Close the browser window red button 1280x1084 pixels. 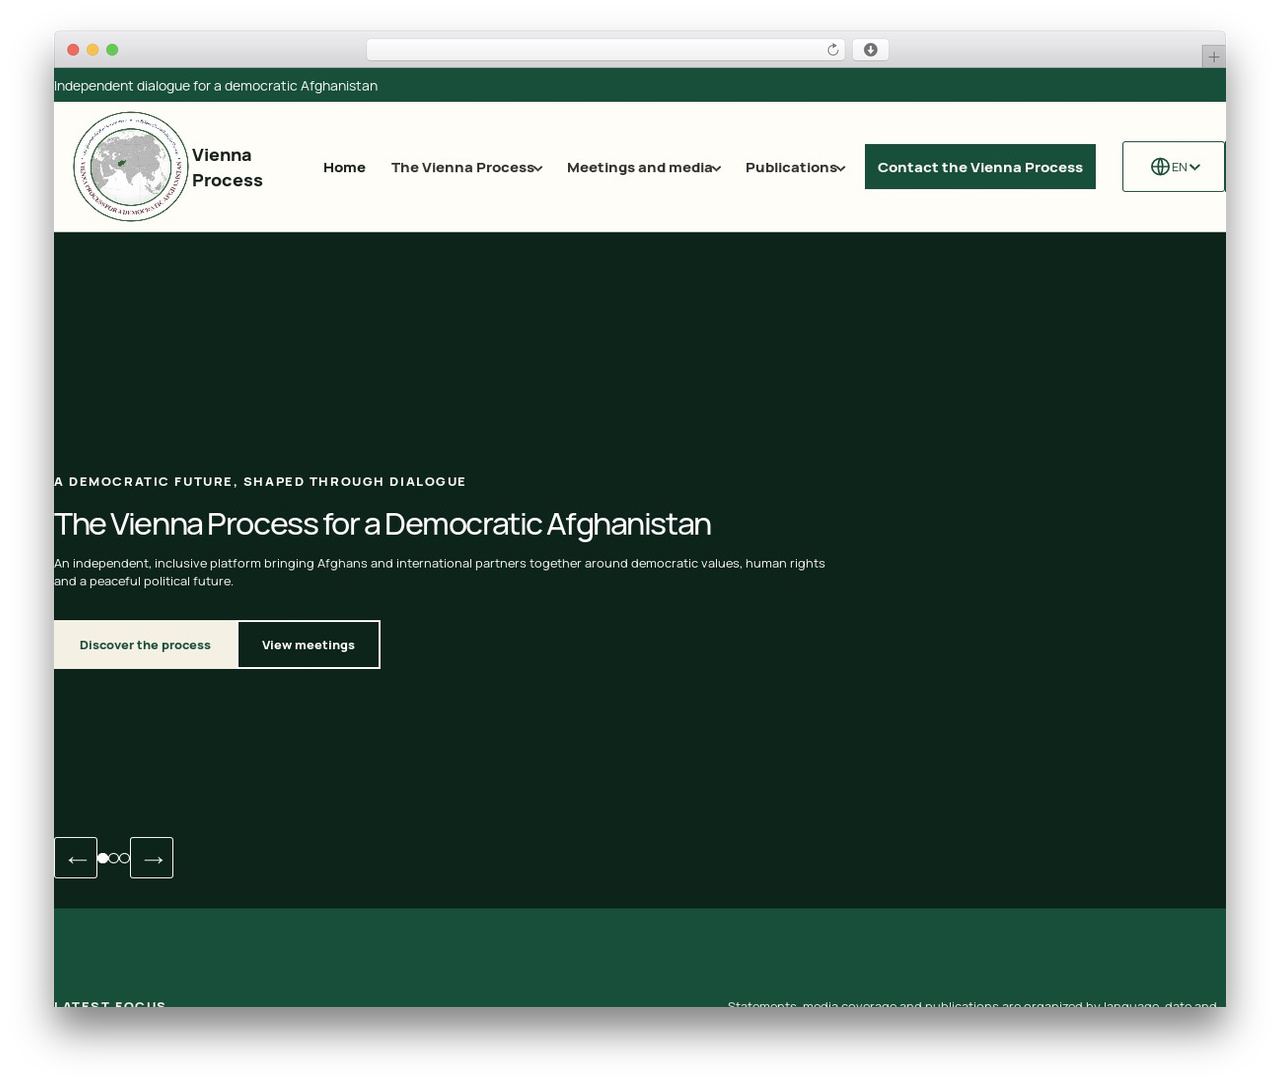(x=73, y=50)
